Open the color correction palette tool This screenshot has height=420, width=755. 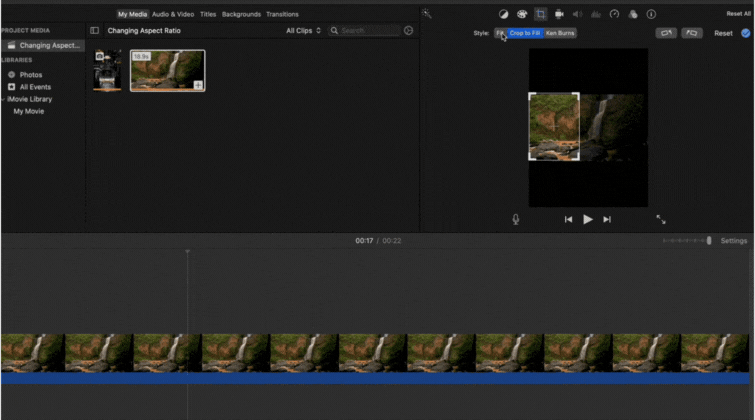(521, 14)
